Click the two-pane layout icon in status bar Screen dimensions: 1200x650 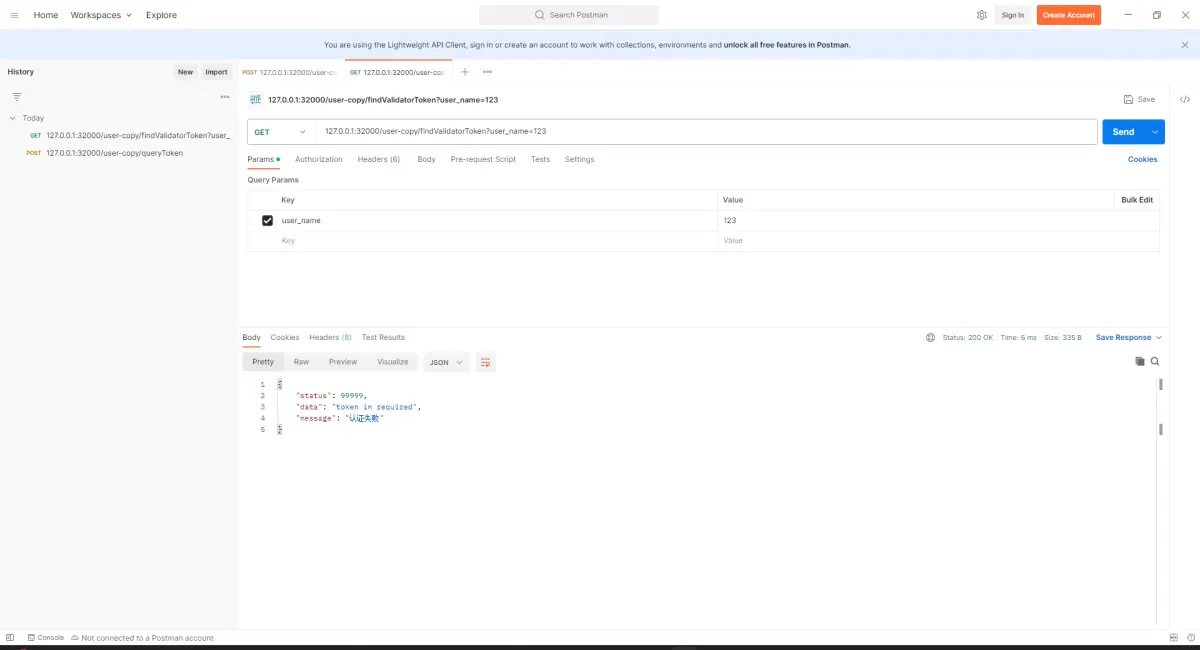pos(1174,638)
